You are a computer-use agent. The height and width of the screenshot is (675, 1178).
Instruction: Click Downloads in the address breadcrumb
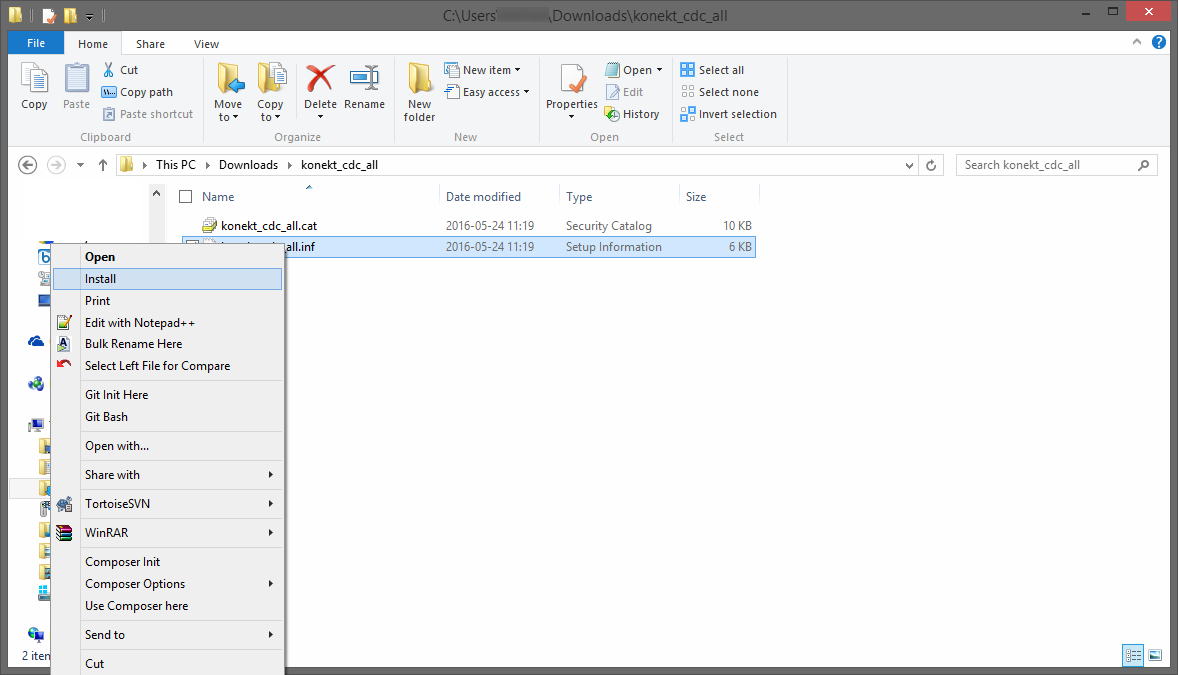(x=248, y=165)
